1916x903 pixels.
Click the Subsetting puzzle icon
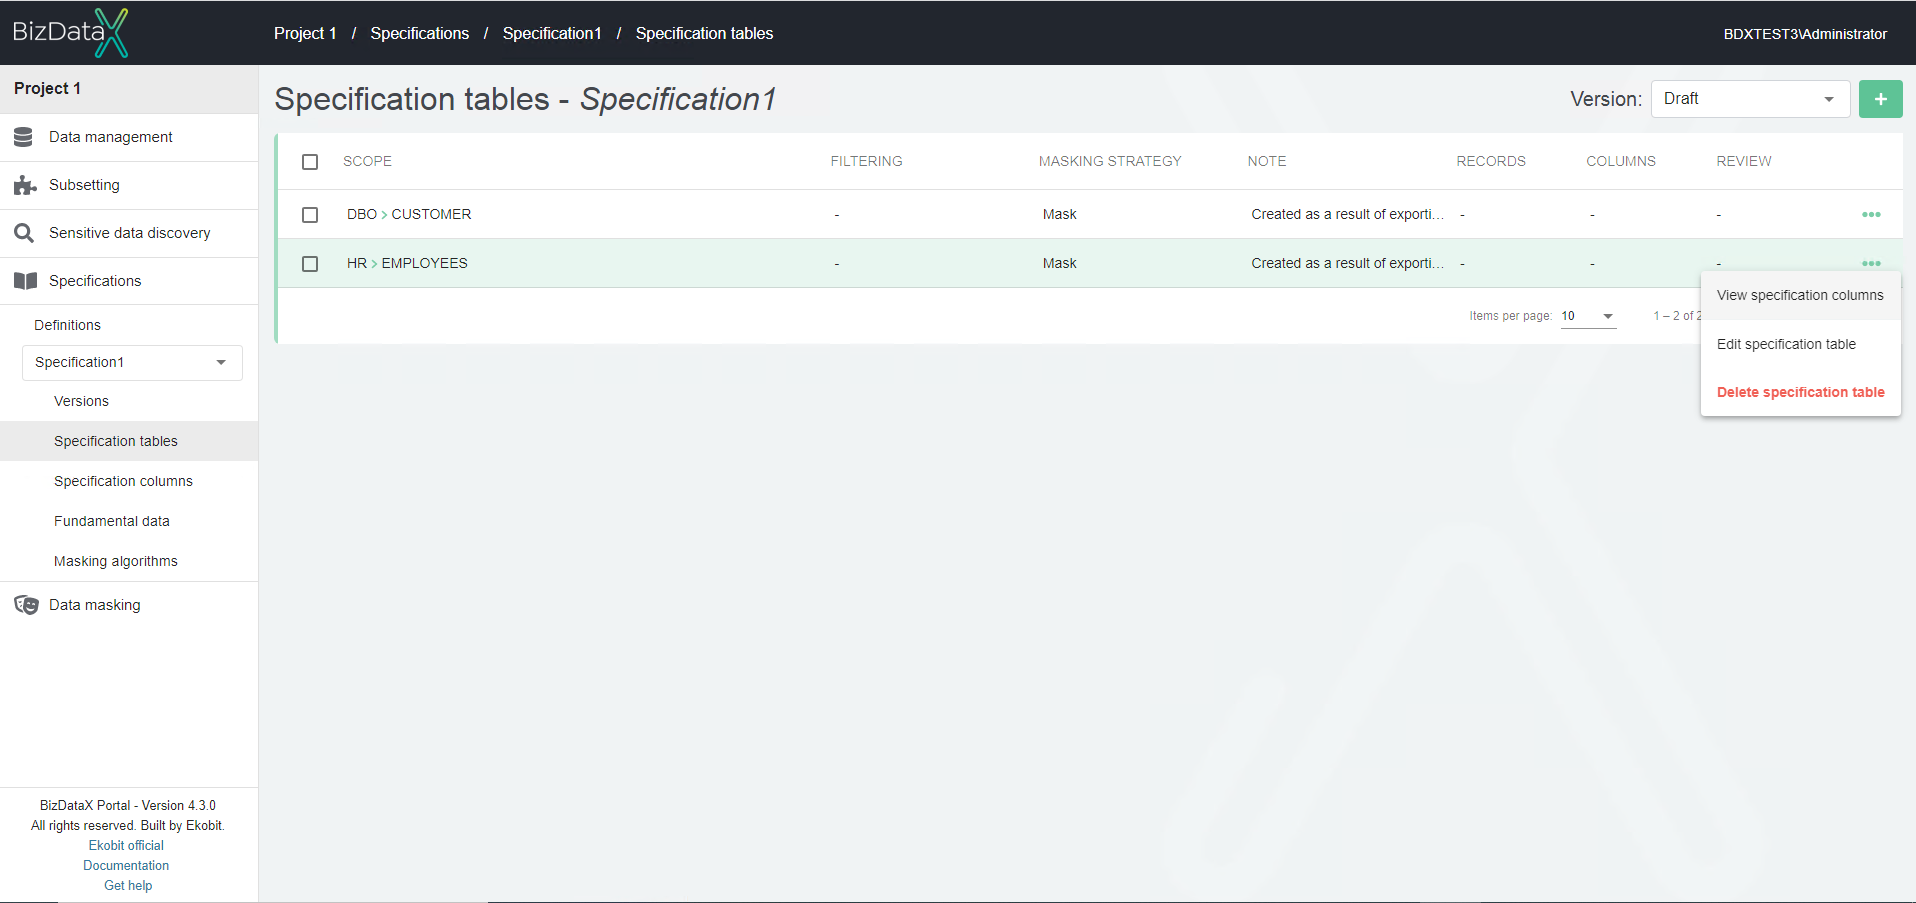(x=25, y=185)
